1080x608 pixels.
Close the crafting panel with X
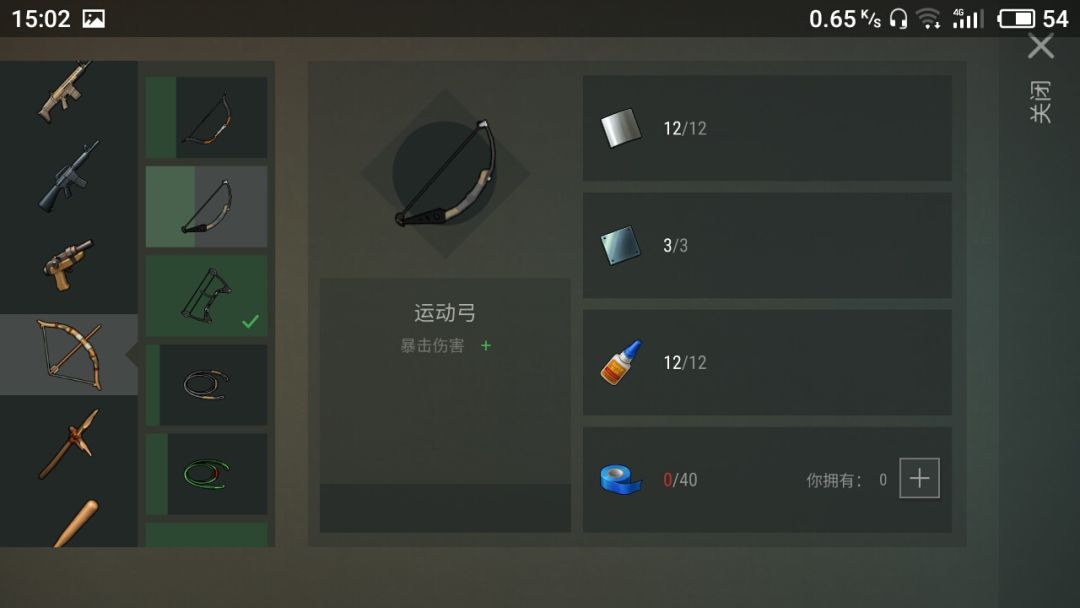(x=1041, y=47)
